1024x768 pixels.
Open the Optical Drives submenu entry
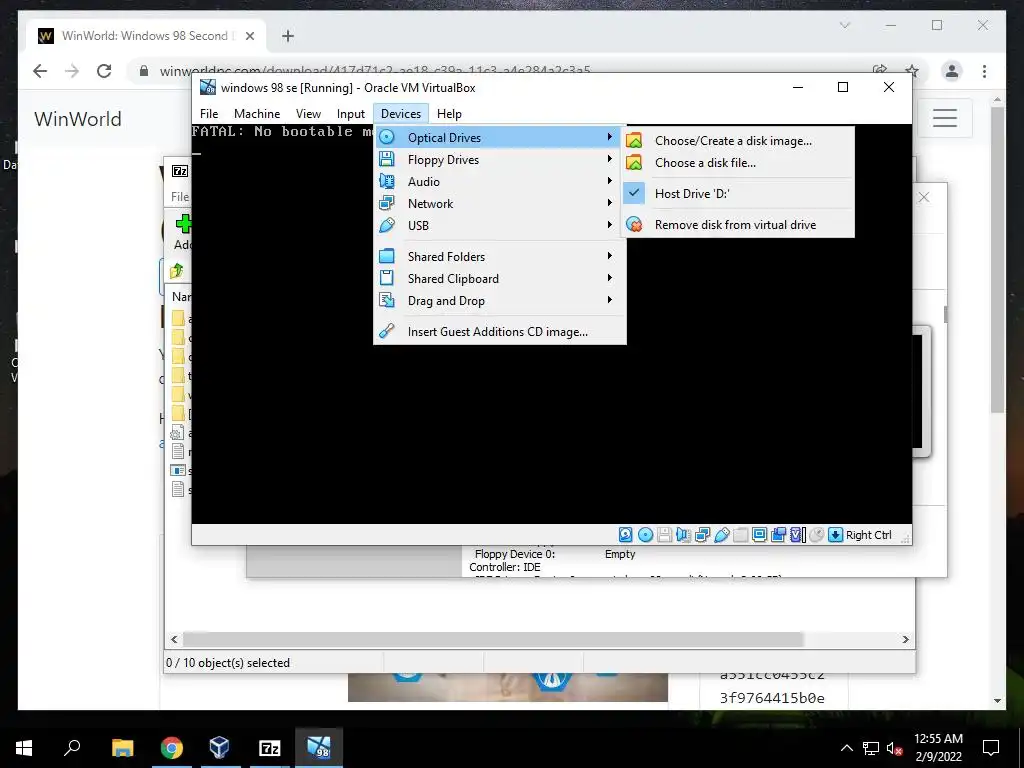[x=500, y=137]
